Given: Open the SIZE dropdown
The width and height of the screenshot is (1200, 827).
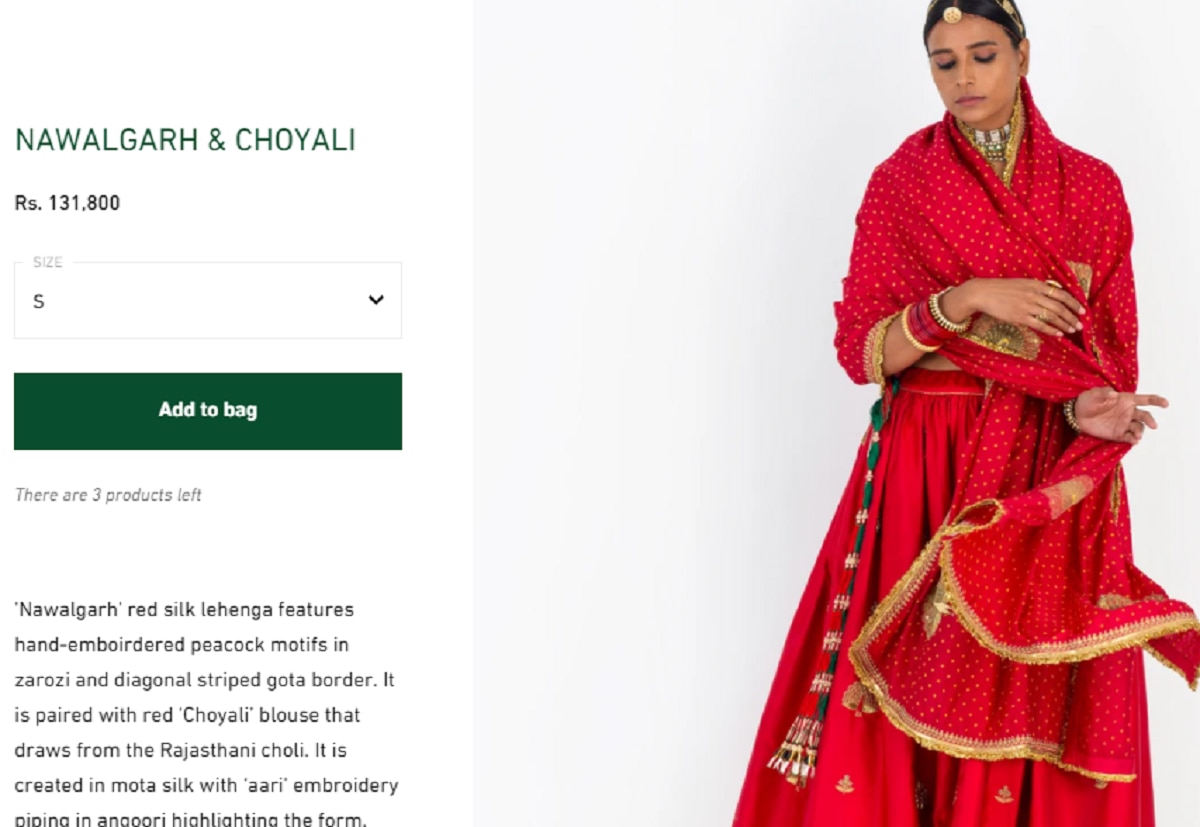Looking at the screenshot, I should (208, 300).
